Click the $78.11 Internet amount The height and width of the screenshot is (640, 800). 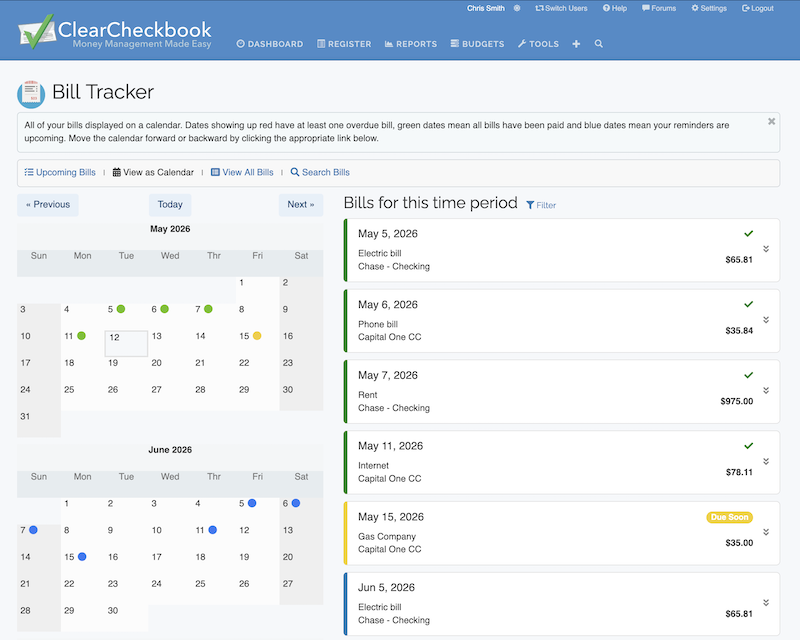tap(739, 472)
